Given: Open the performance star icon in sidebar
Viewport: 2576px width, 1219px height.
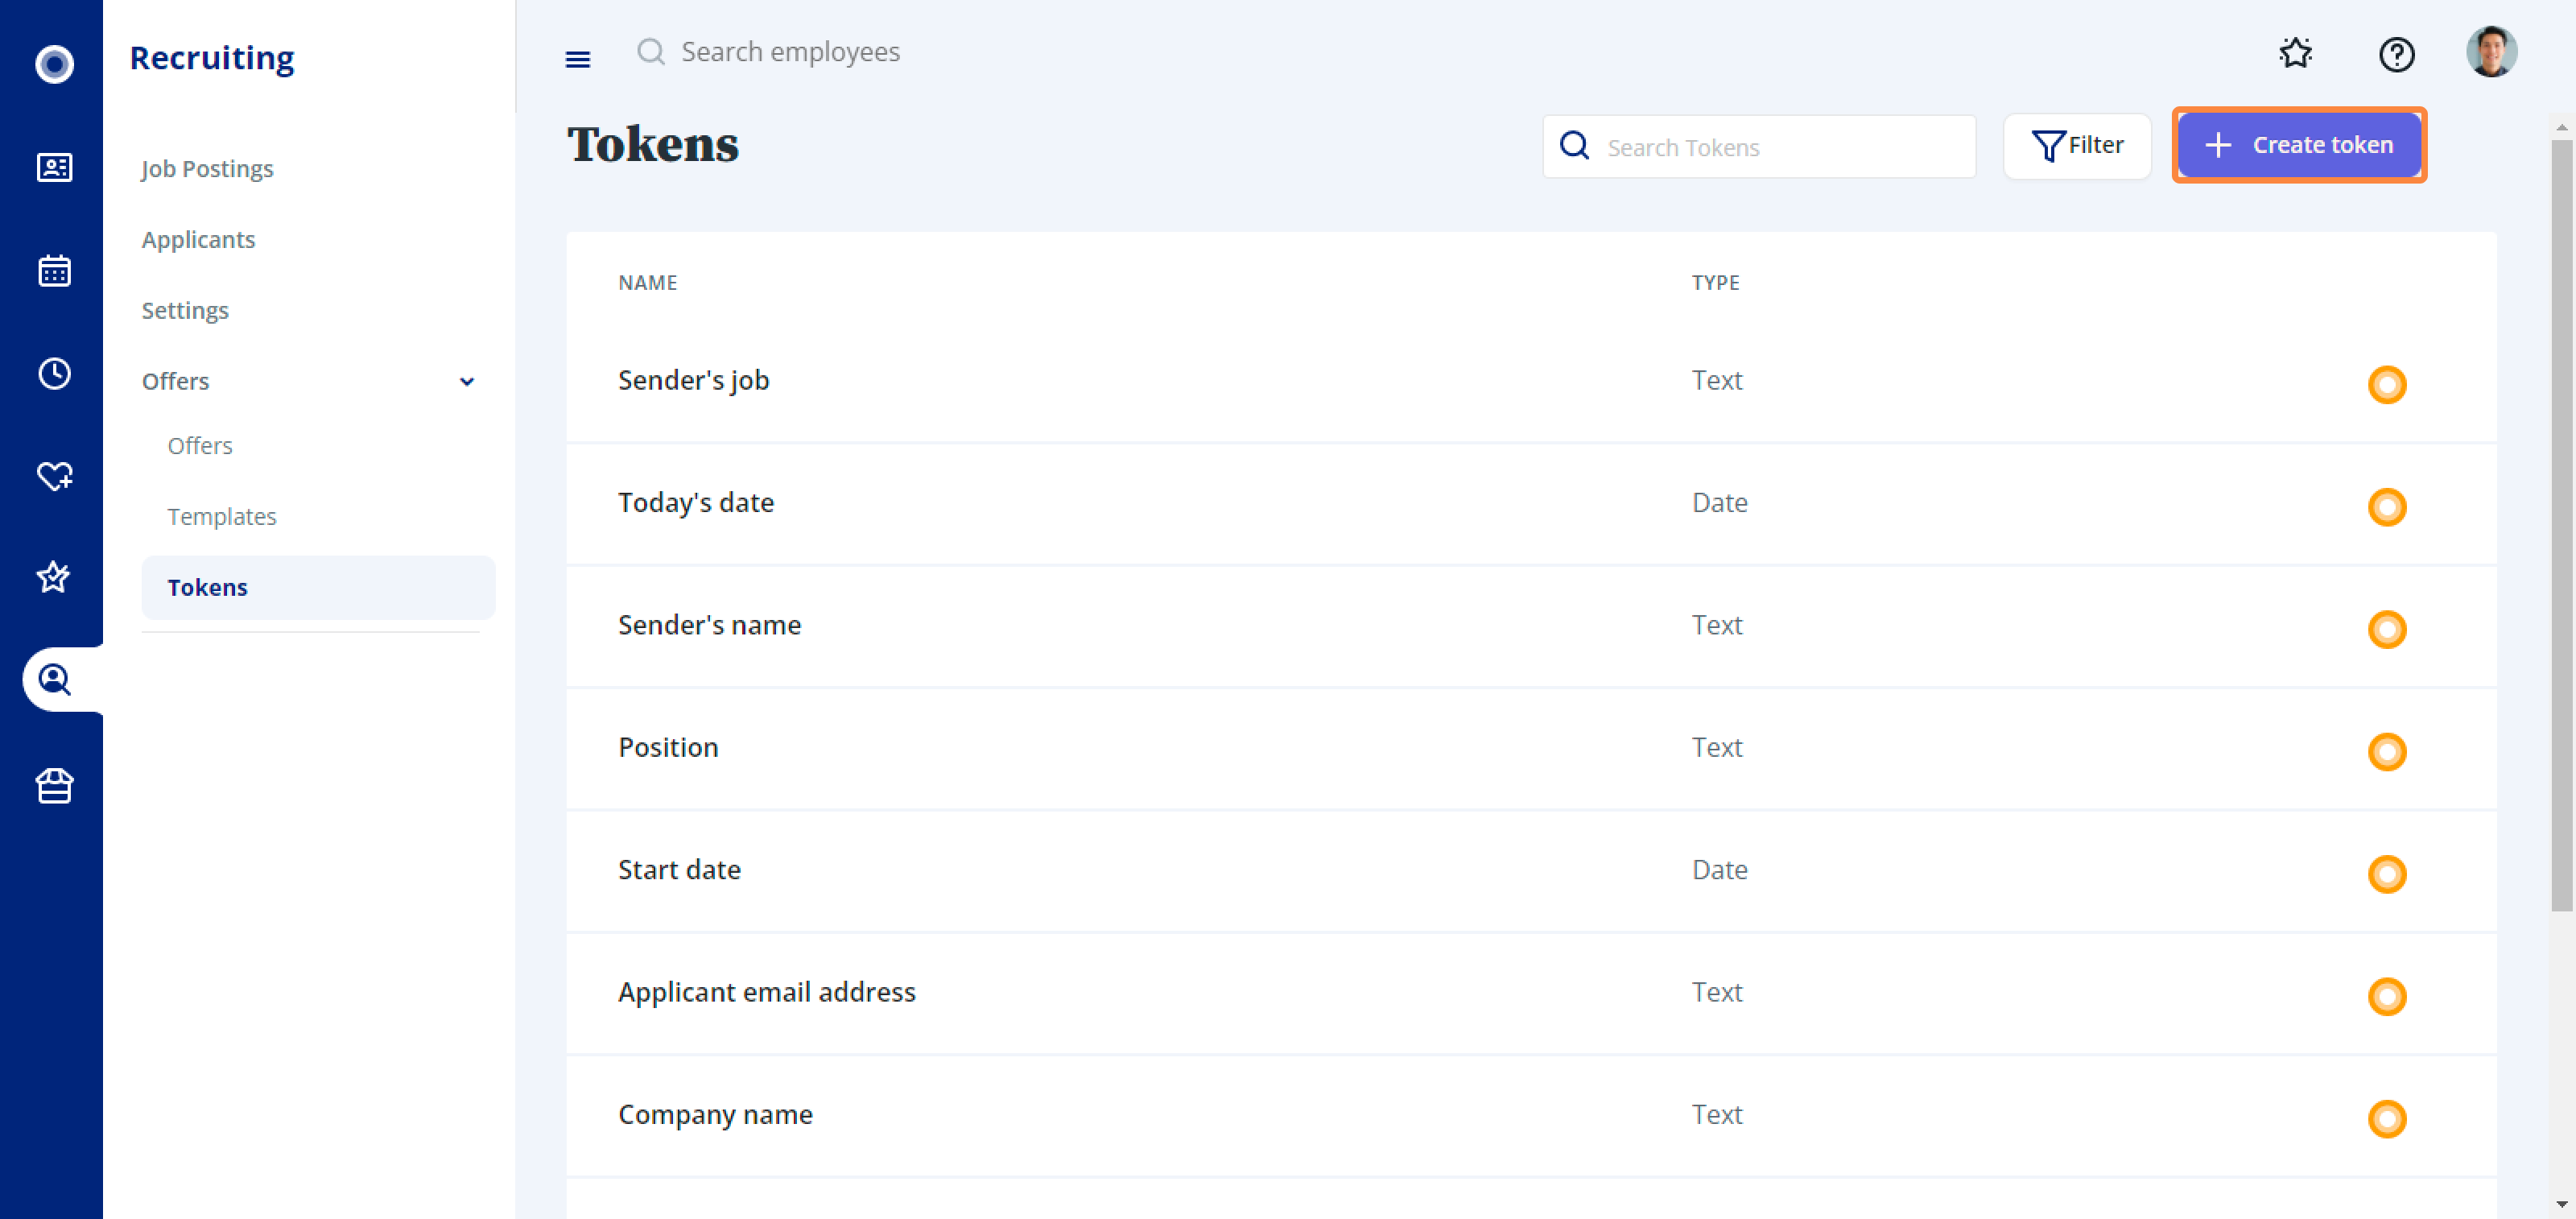Looking at the screenshot, I should coord(54,577).
